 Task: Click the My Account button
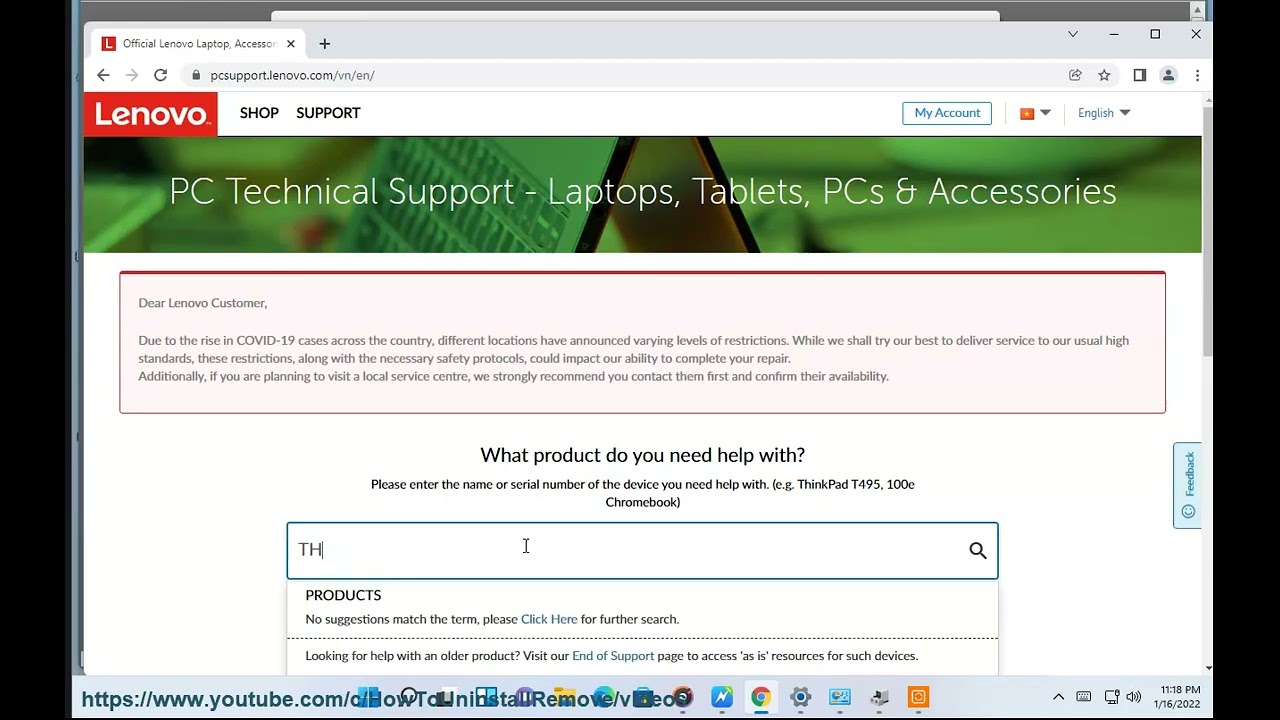point(947,113)
